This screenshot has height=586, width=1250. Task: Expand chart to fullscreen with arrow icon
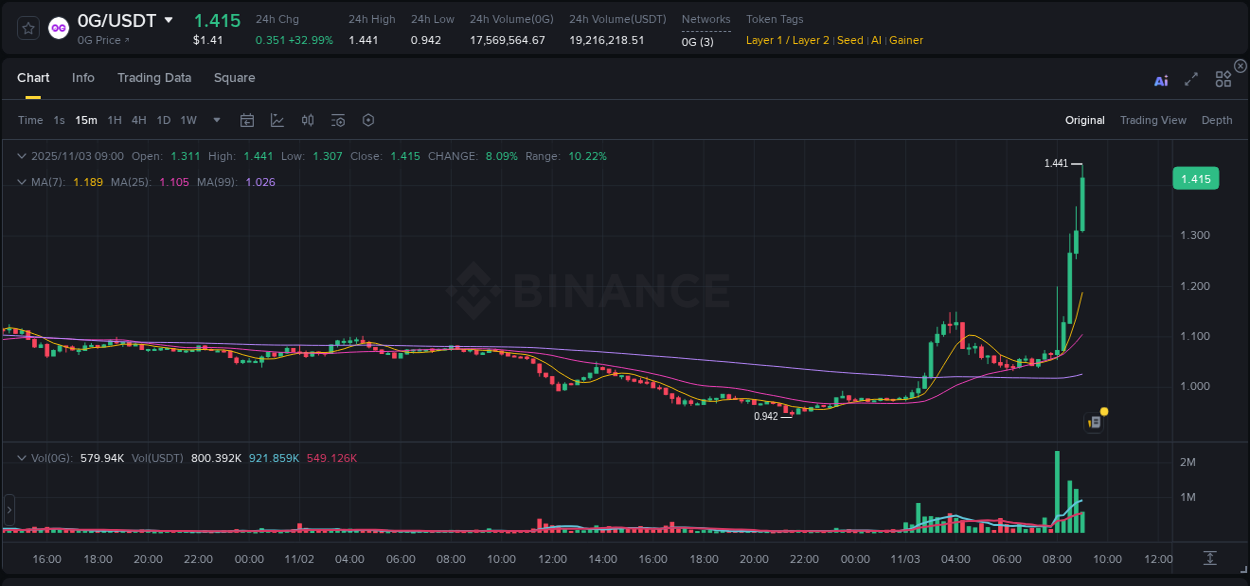1190,79
